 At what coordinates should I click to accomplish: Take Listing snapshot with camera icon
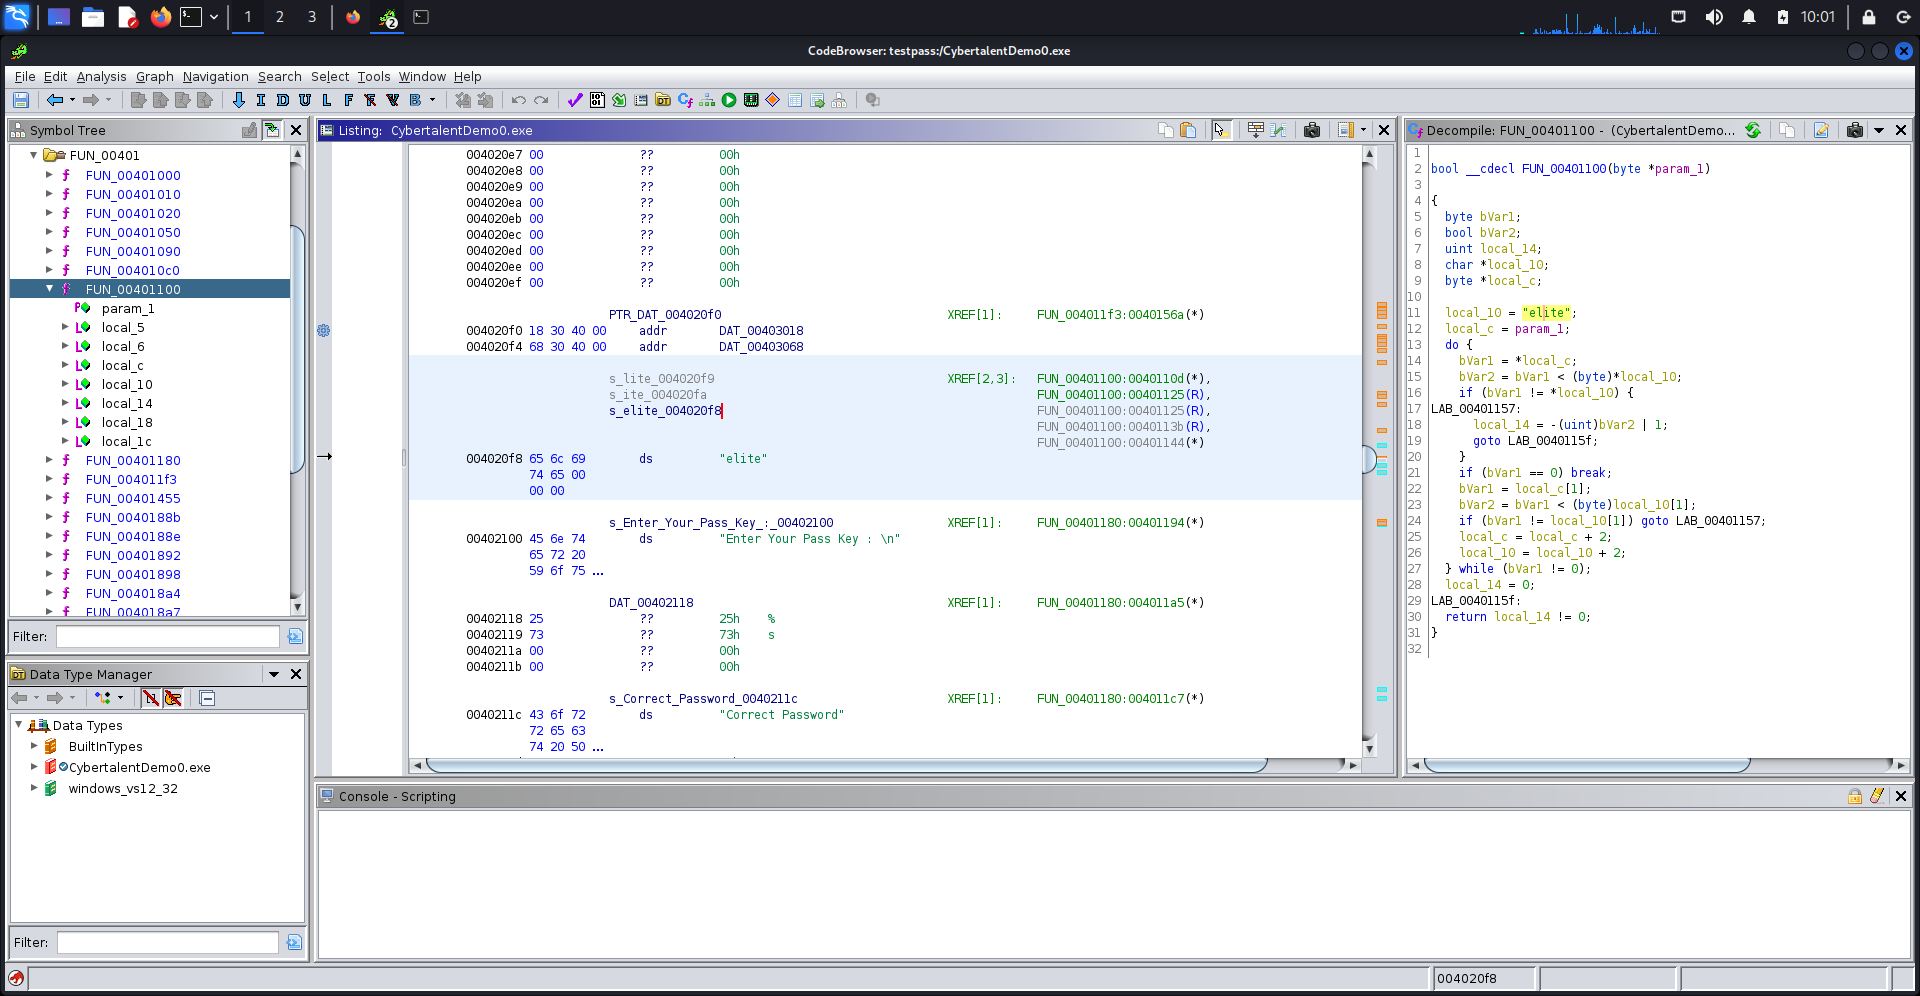[x=1312, y=130]
